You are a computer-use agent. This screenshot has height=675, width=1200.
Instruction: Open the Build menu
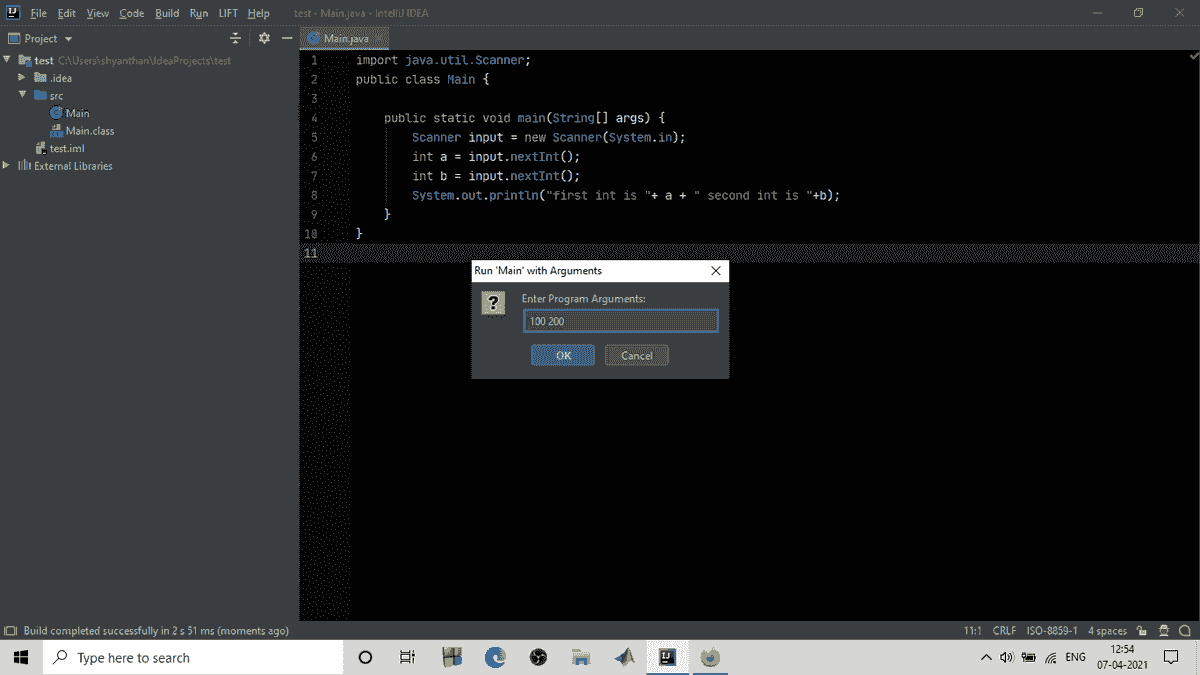pyautogui.click(x=167, y=13)
